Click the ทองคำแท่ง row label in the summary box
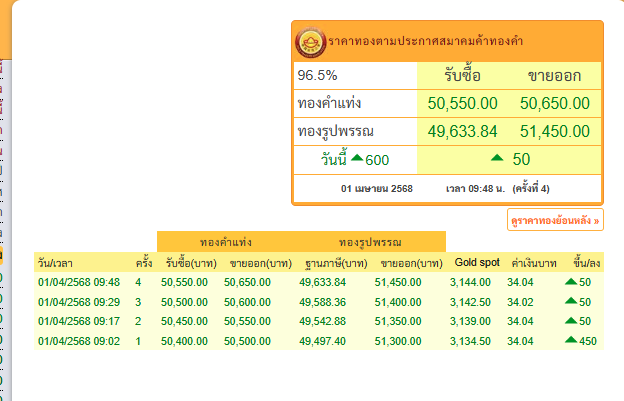 [x=329, y=103]
